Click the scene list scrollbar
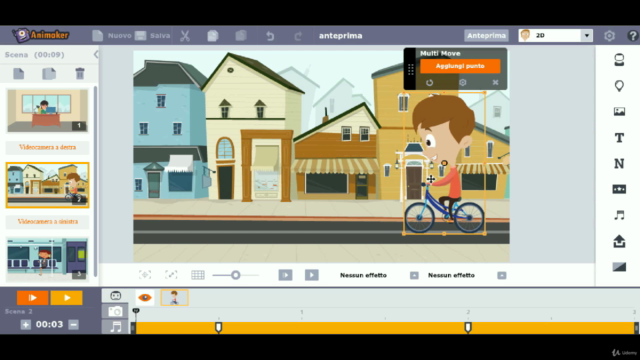The width and height of the screenshot is (640, 360). pos(96,182)
